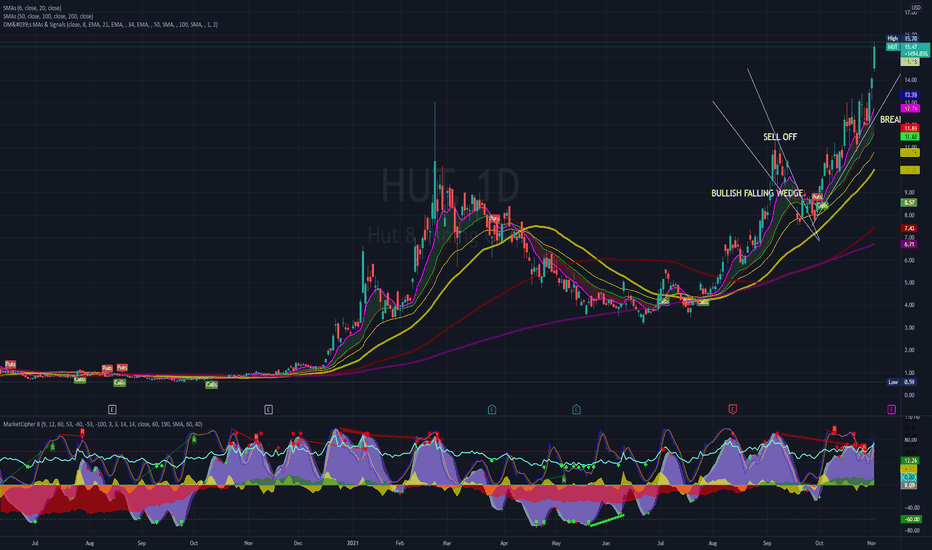Click the 6.71 purple price label
This screenshot has width=932, height=550.
[910, 244]
